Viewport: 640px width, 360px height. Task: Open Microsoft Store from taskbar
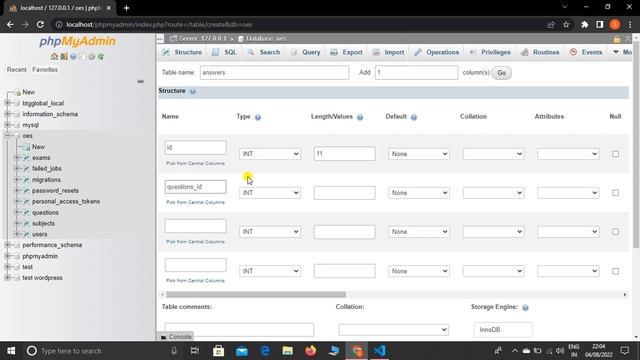click(x=219, y=351)
